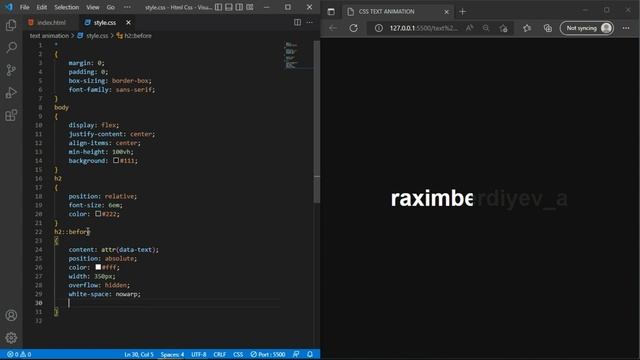Close the style.css tab
This screenshot has height=360, width=640.
[x=128, y=22]
